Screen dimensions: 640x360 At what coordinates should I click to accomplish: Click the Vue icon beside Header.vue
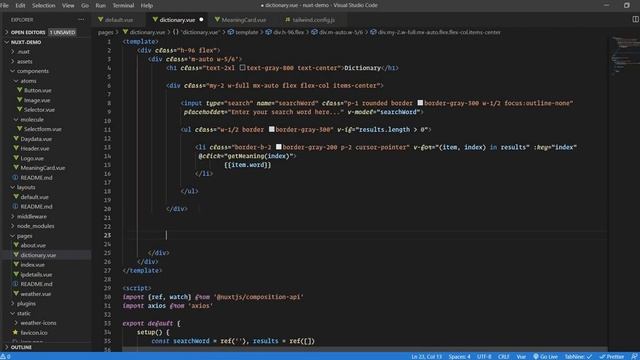(16, 149)
